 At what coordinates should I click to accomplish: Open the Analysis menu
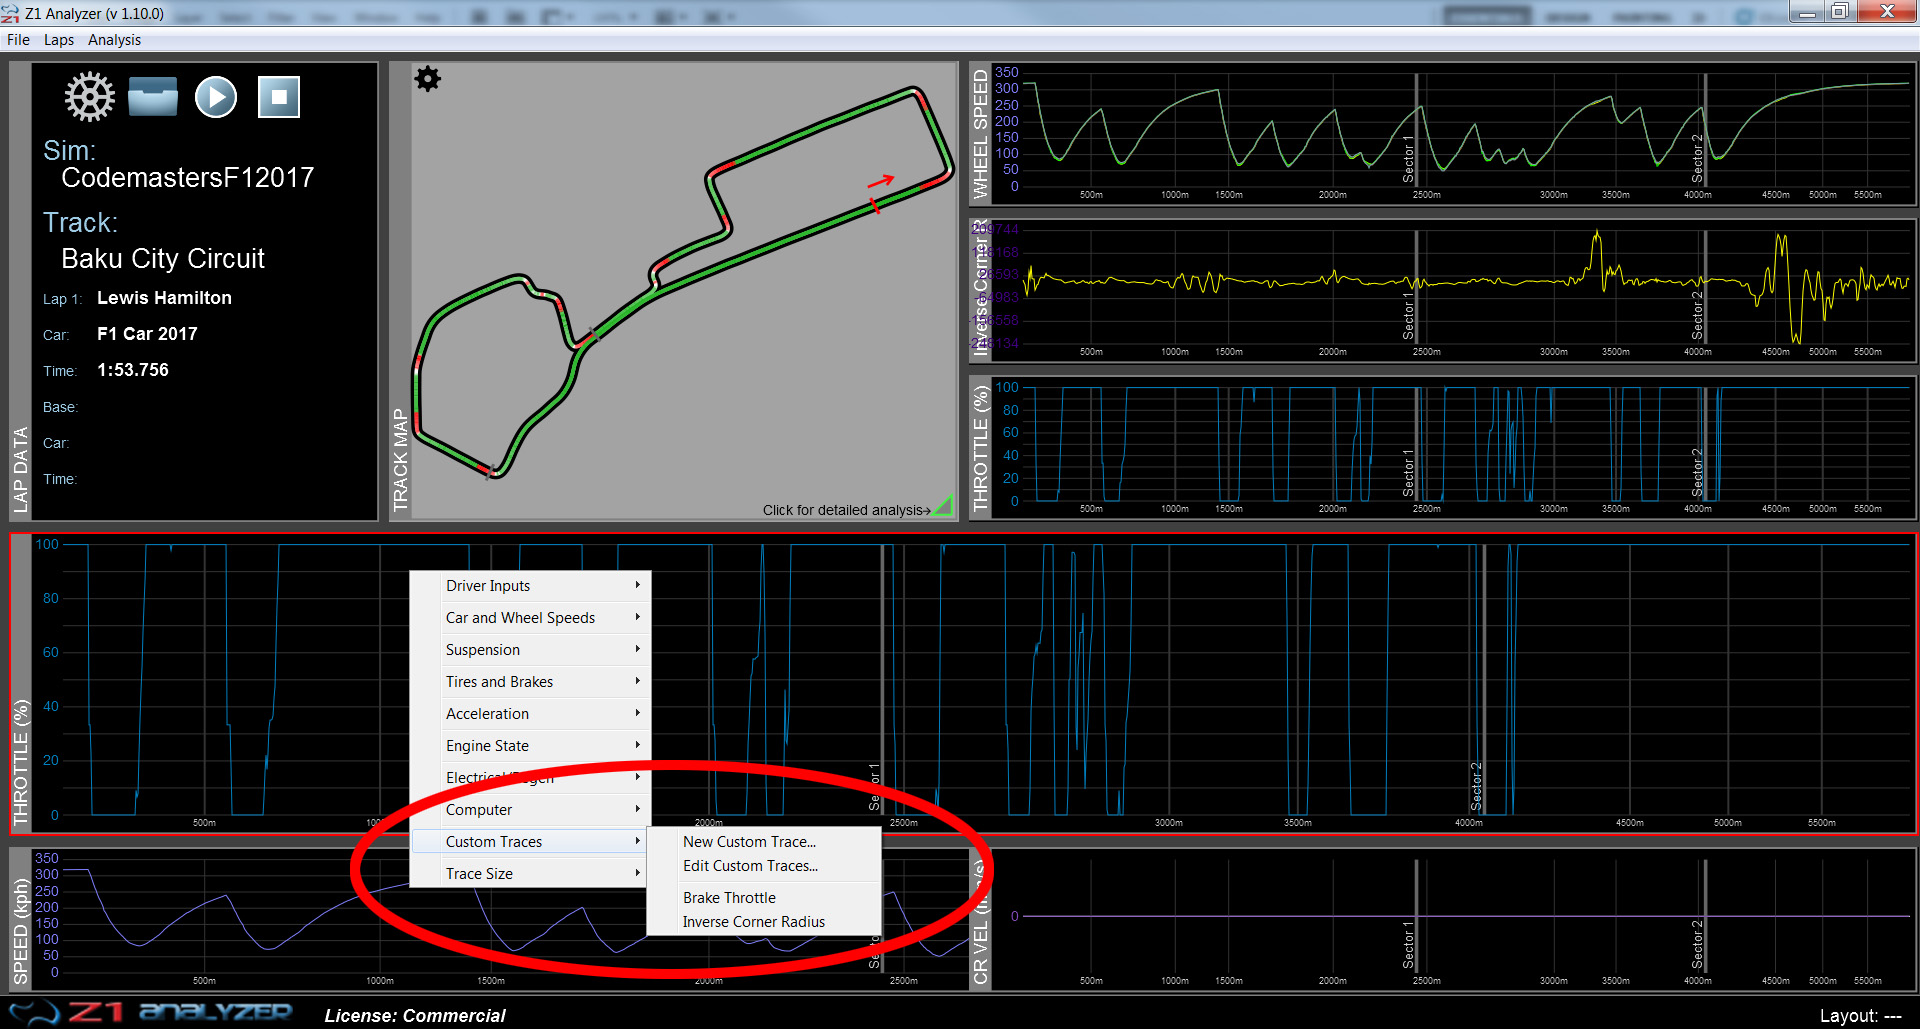point(114,40)
